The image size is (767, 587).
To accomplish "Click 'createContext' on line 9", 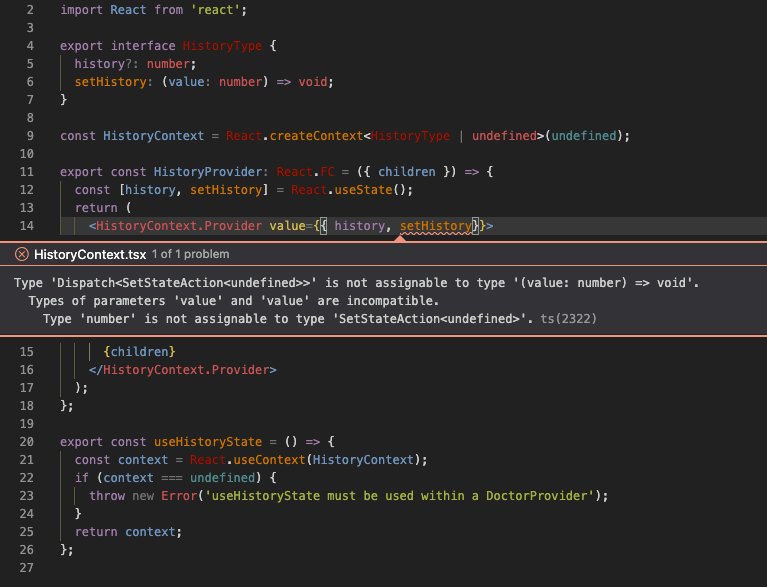I will tap(316, 136).
